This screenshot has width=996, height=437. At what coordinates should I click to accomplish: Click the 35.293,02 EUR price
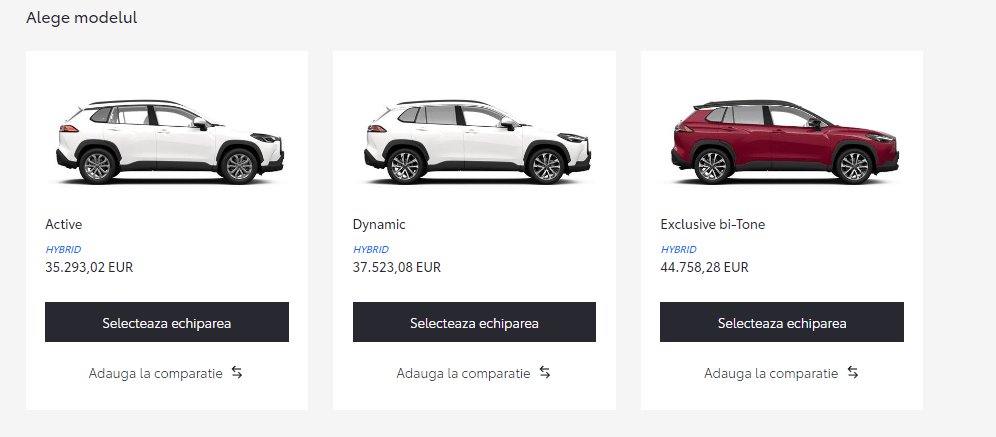pyautogui.click(x=89, y=267)
